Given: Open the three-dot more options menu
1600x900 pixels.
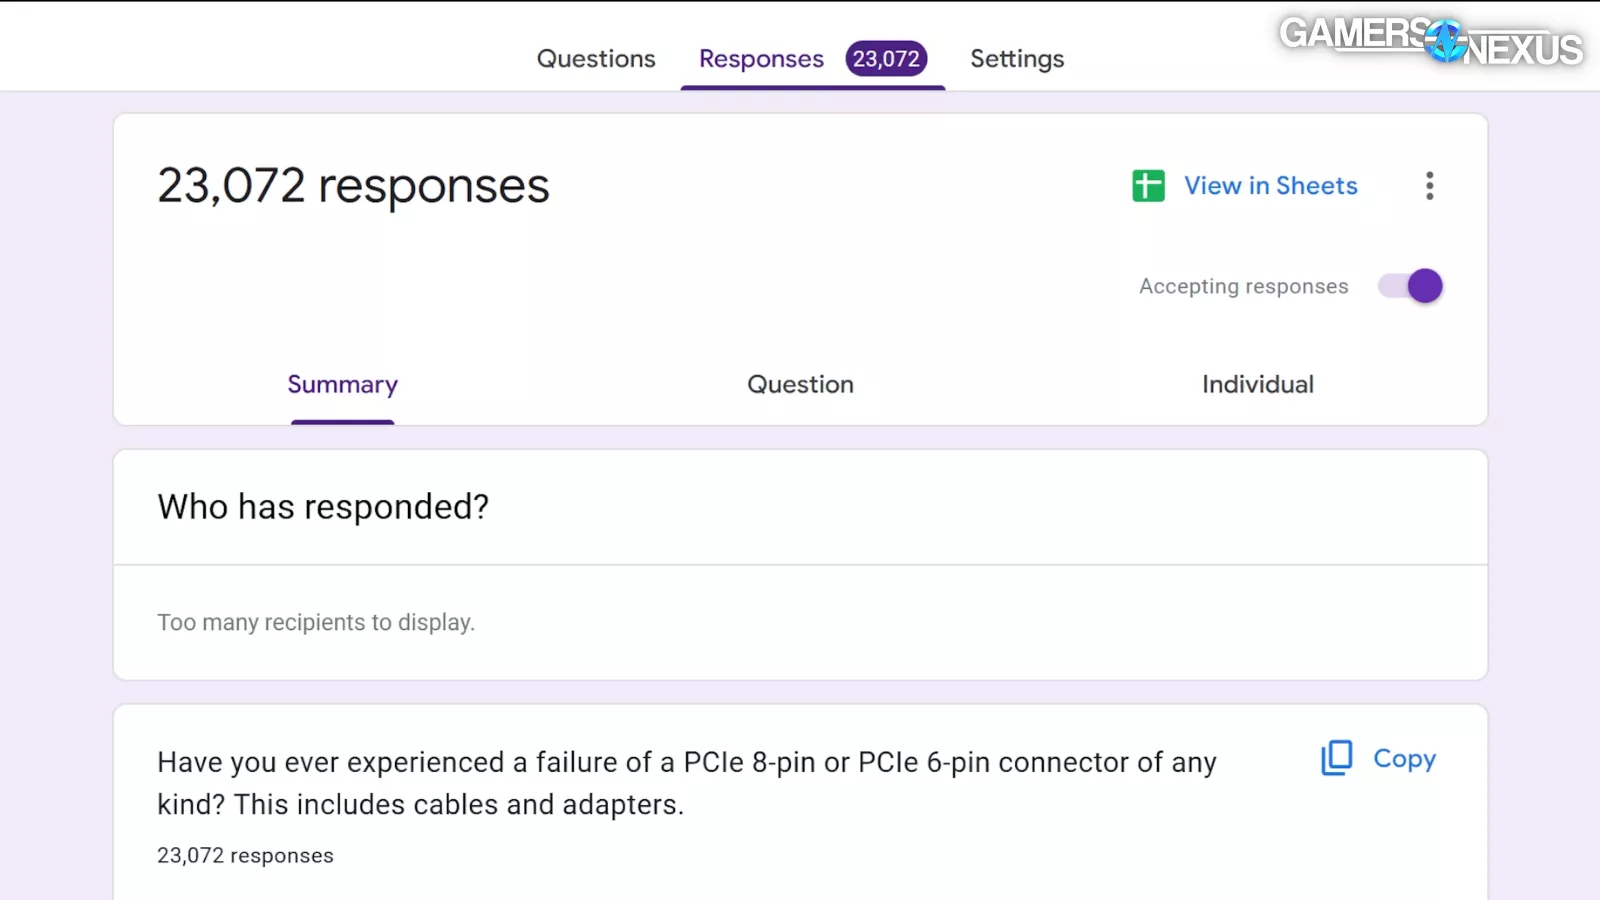Looking at the screenshot, I should tap(1429, 186).
